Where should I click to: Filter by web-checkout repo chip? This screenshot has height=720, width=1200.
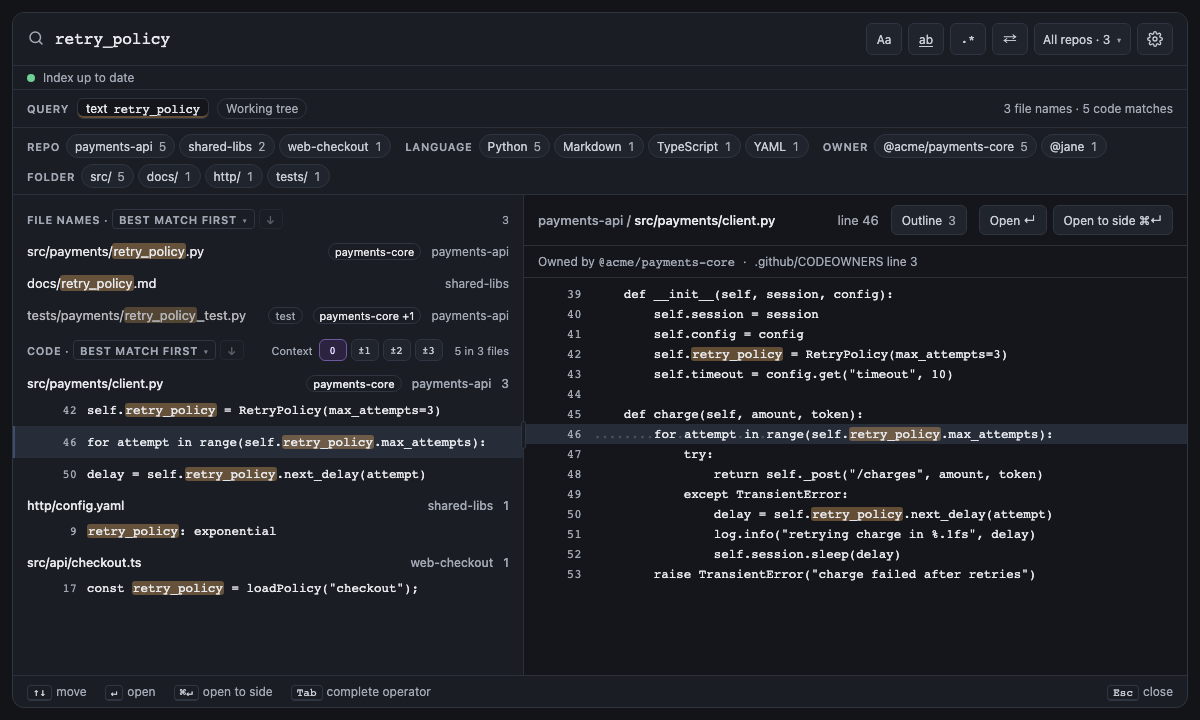334,147
